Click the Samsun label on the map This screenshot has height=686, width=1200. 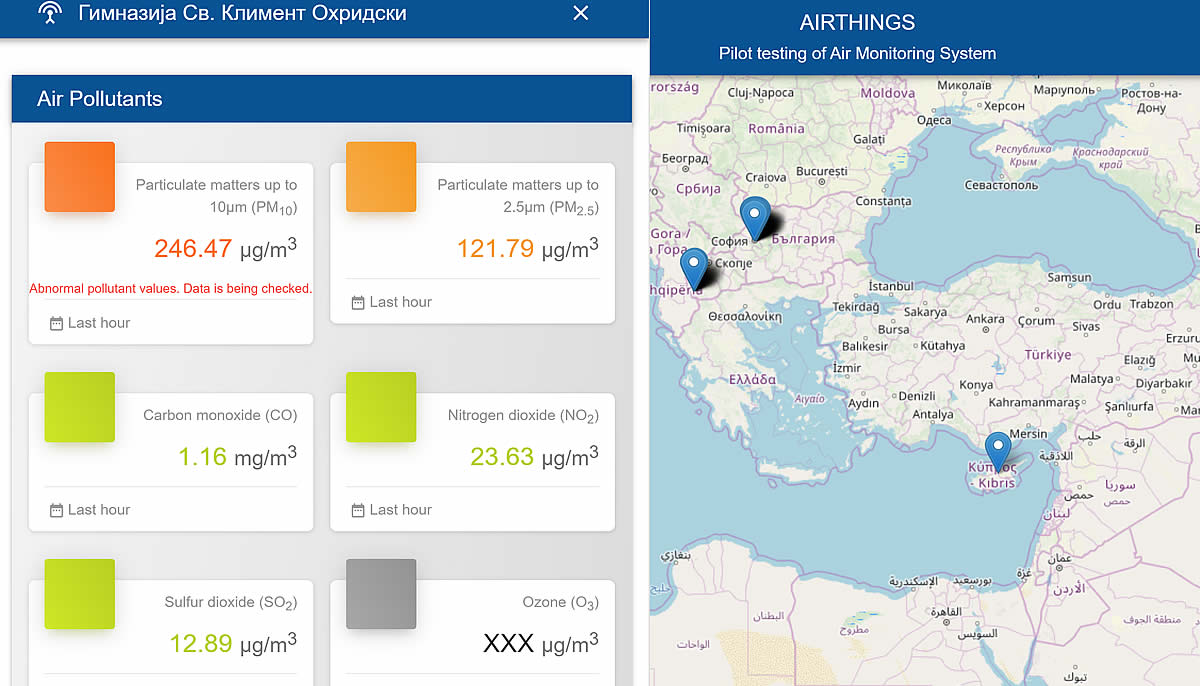(x=1069, y=277)
